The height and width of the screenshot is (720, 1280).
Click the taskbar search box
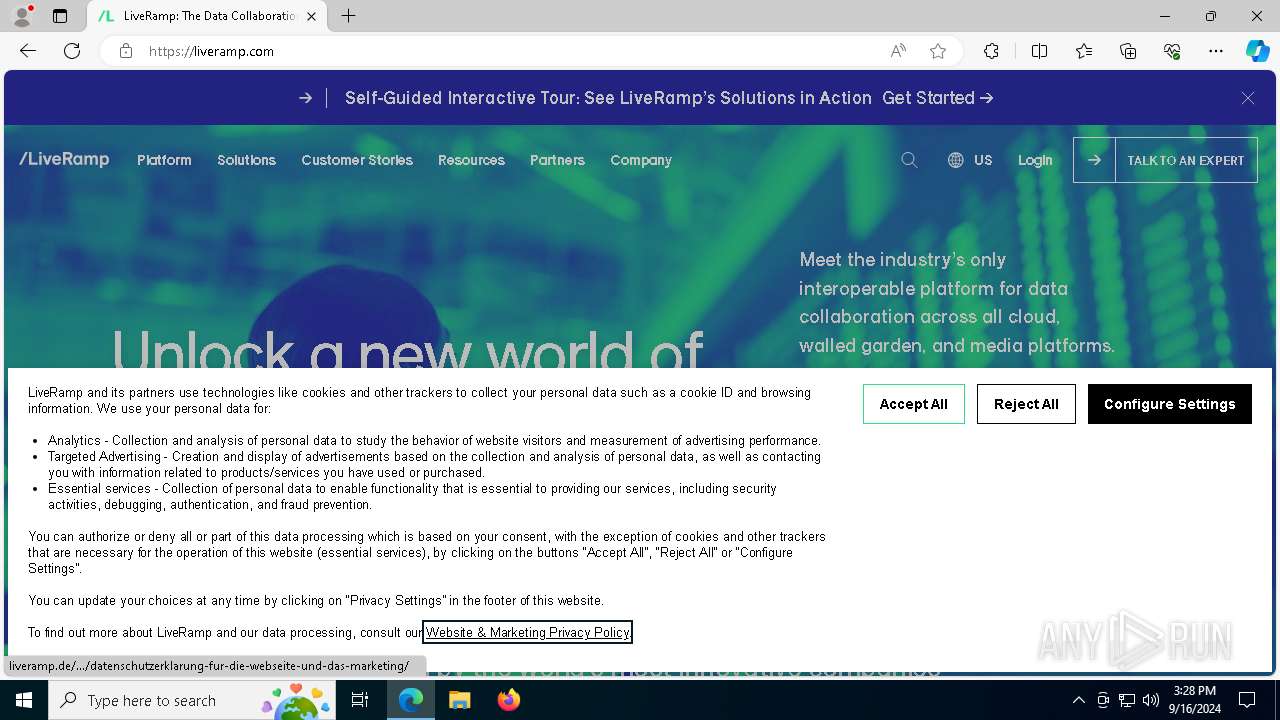[192, 700]
